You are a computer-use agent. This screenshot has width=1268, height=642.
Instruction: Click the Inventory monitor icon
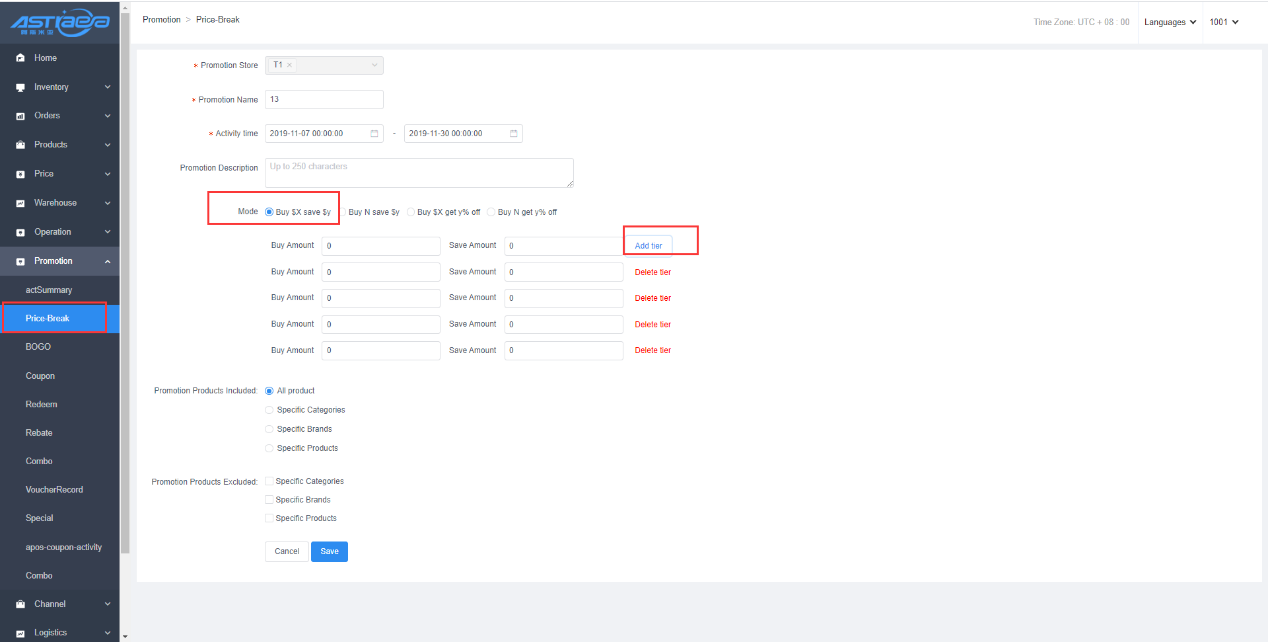(x=20, y=87)
